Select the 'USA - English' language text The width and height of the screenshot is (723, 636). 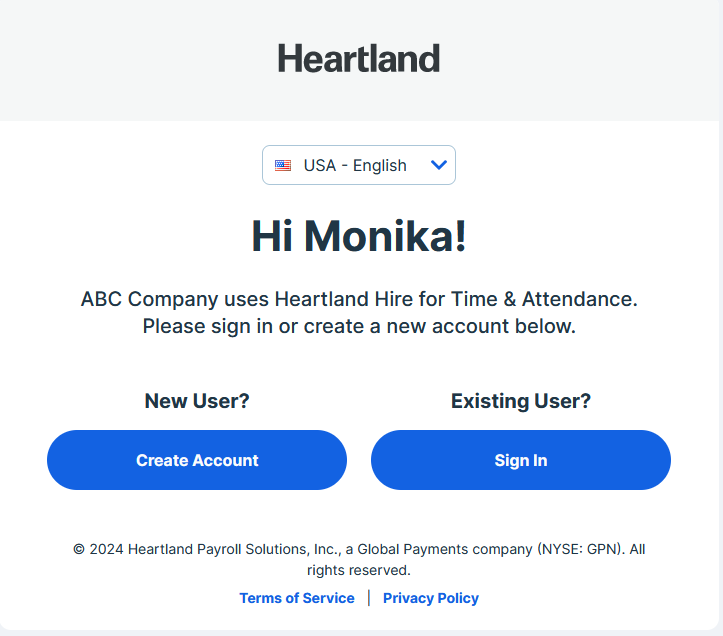point(355,165)
